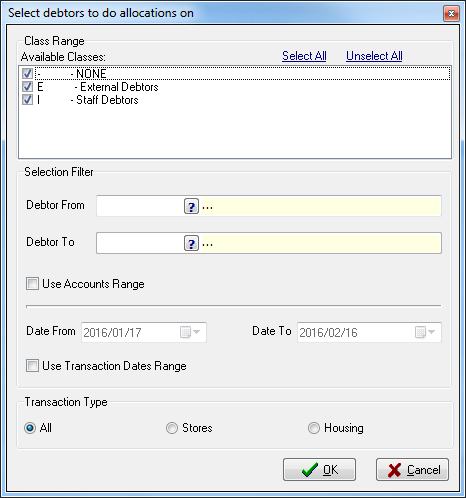Image resolution: width=466 pixels, height=498 pixels.
Task: Click the Select All link
Action: pyautogui.click(x=304, y=56)
